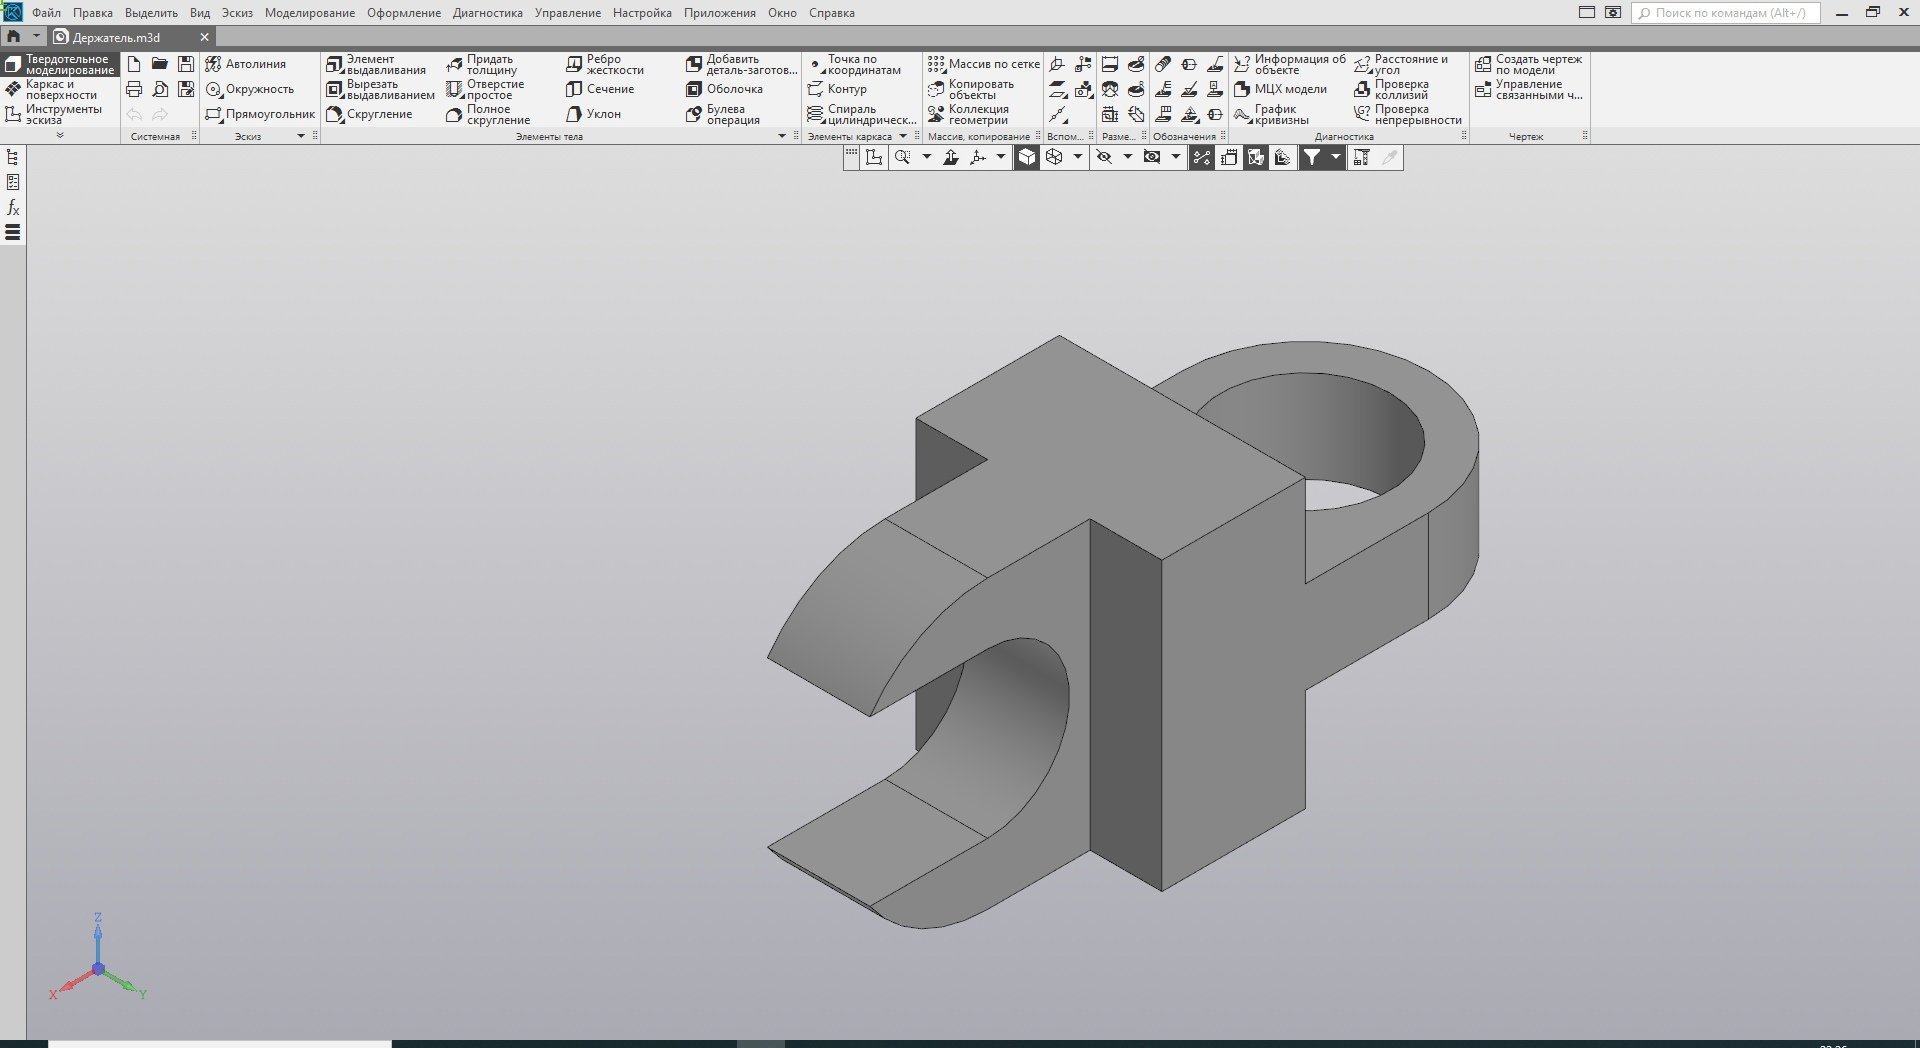Screen dimensions: 1920x1048
Task: Expand the Эскиз panel dropdown arrow
Action: (x=300, y=136)
